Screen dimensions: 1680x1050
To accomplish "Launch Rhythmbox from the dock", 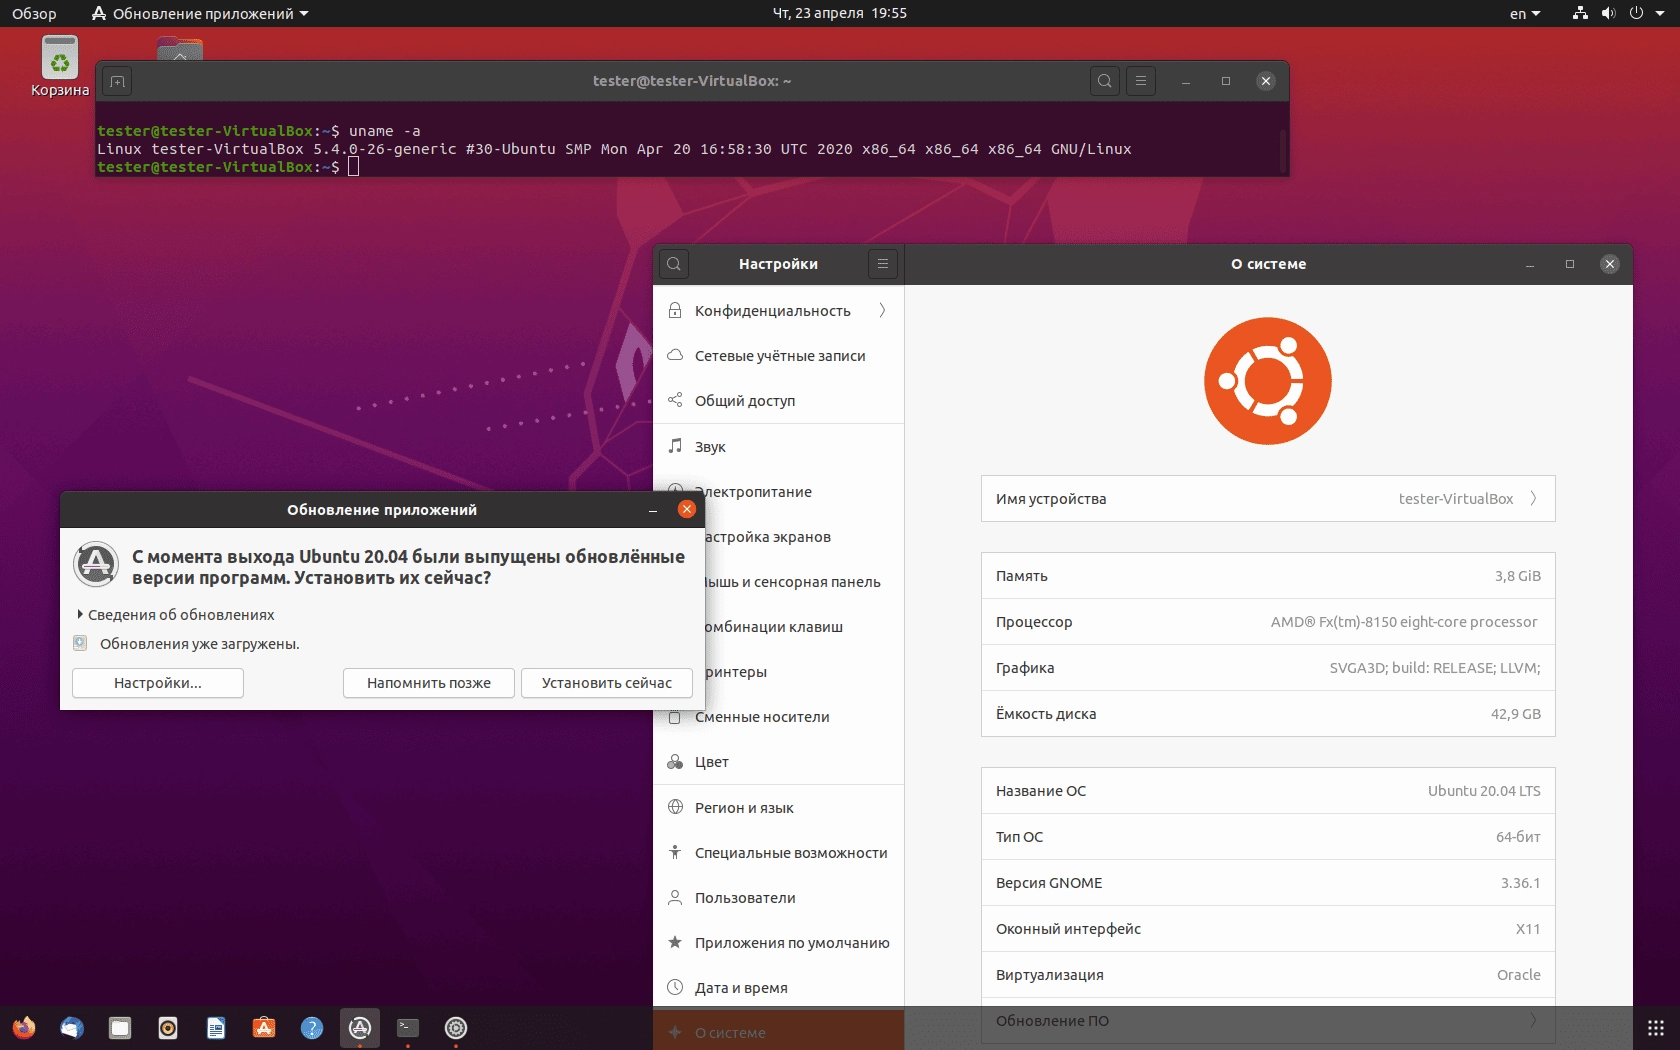I will pos(168,1028).
